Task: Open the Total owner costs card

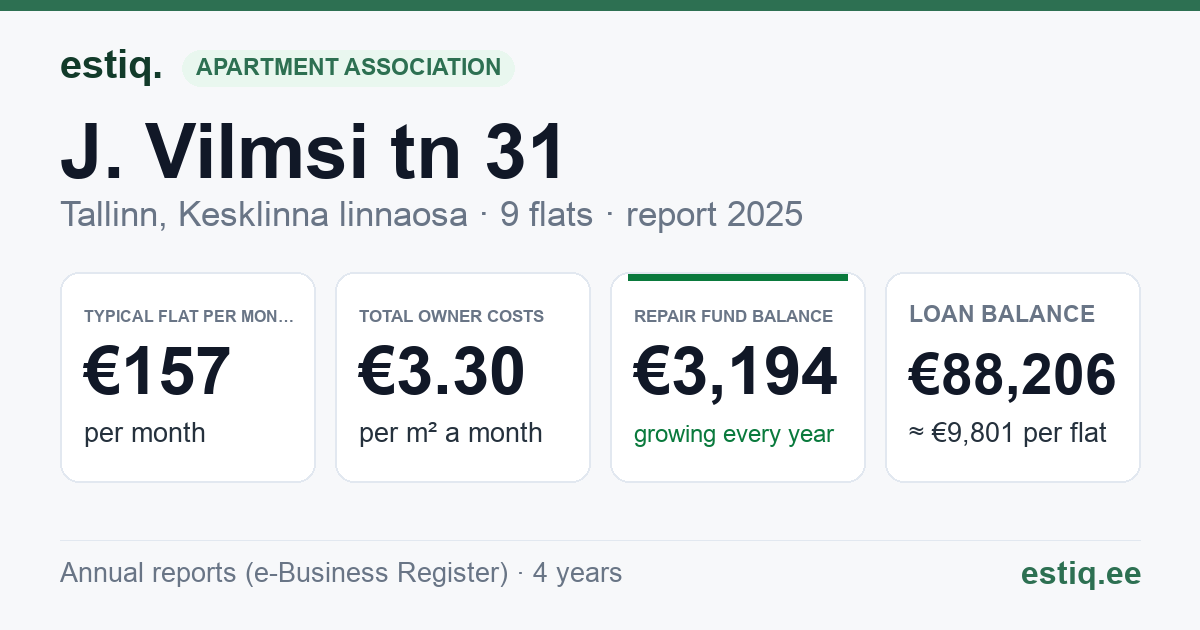Action: pyautogui.click(x=463, y=378)
